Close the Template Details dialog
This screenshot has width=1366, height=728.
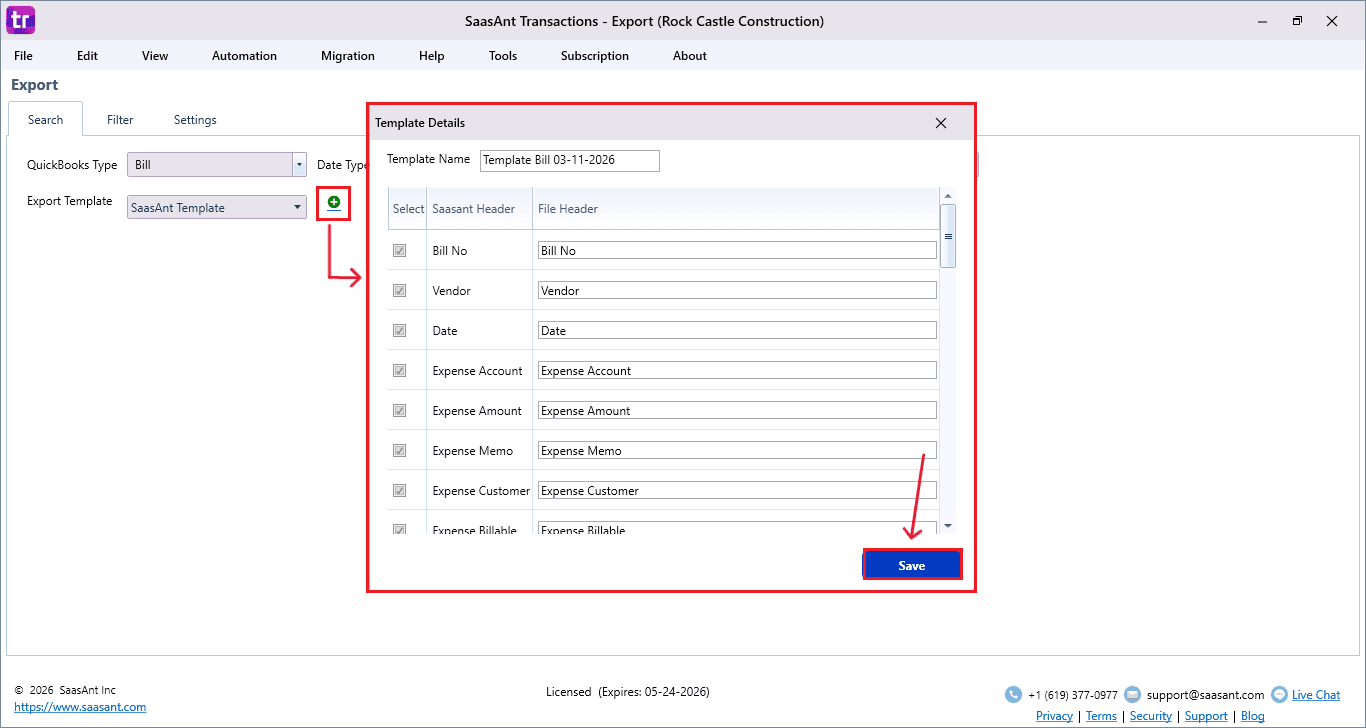click(x=940, y=123)
